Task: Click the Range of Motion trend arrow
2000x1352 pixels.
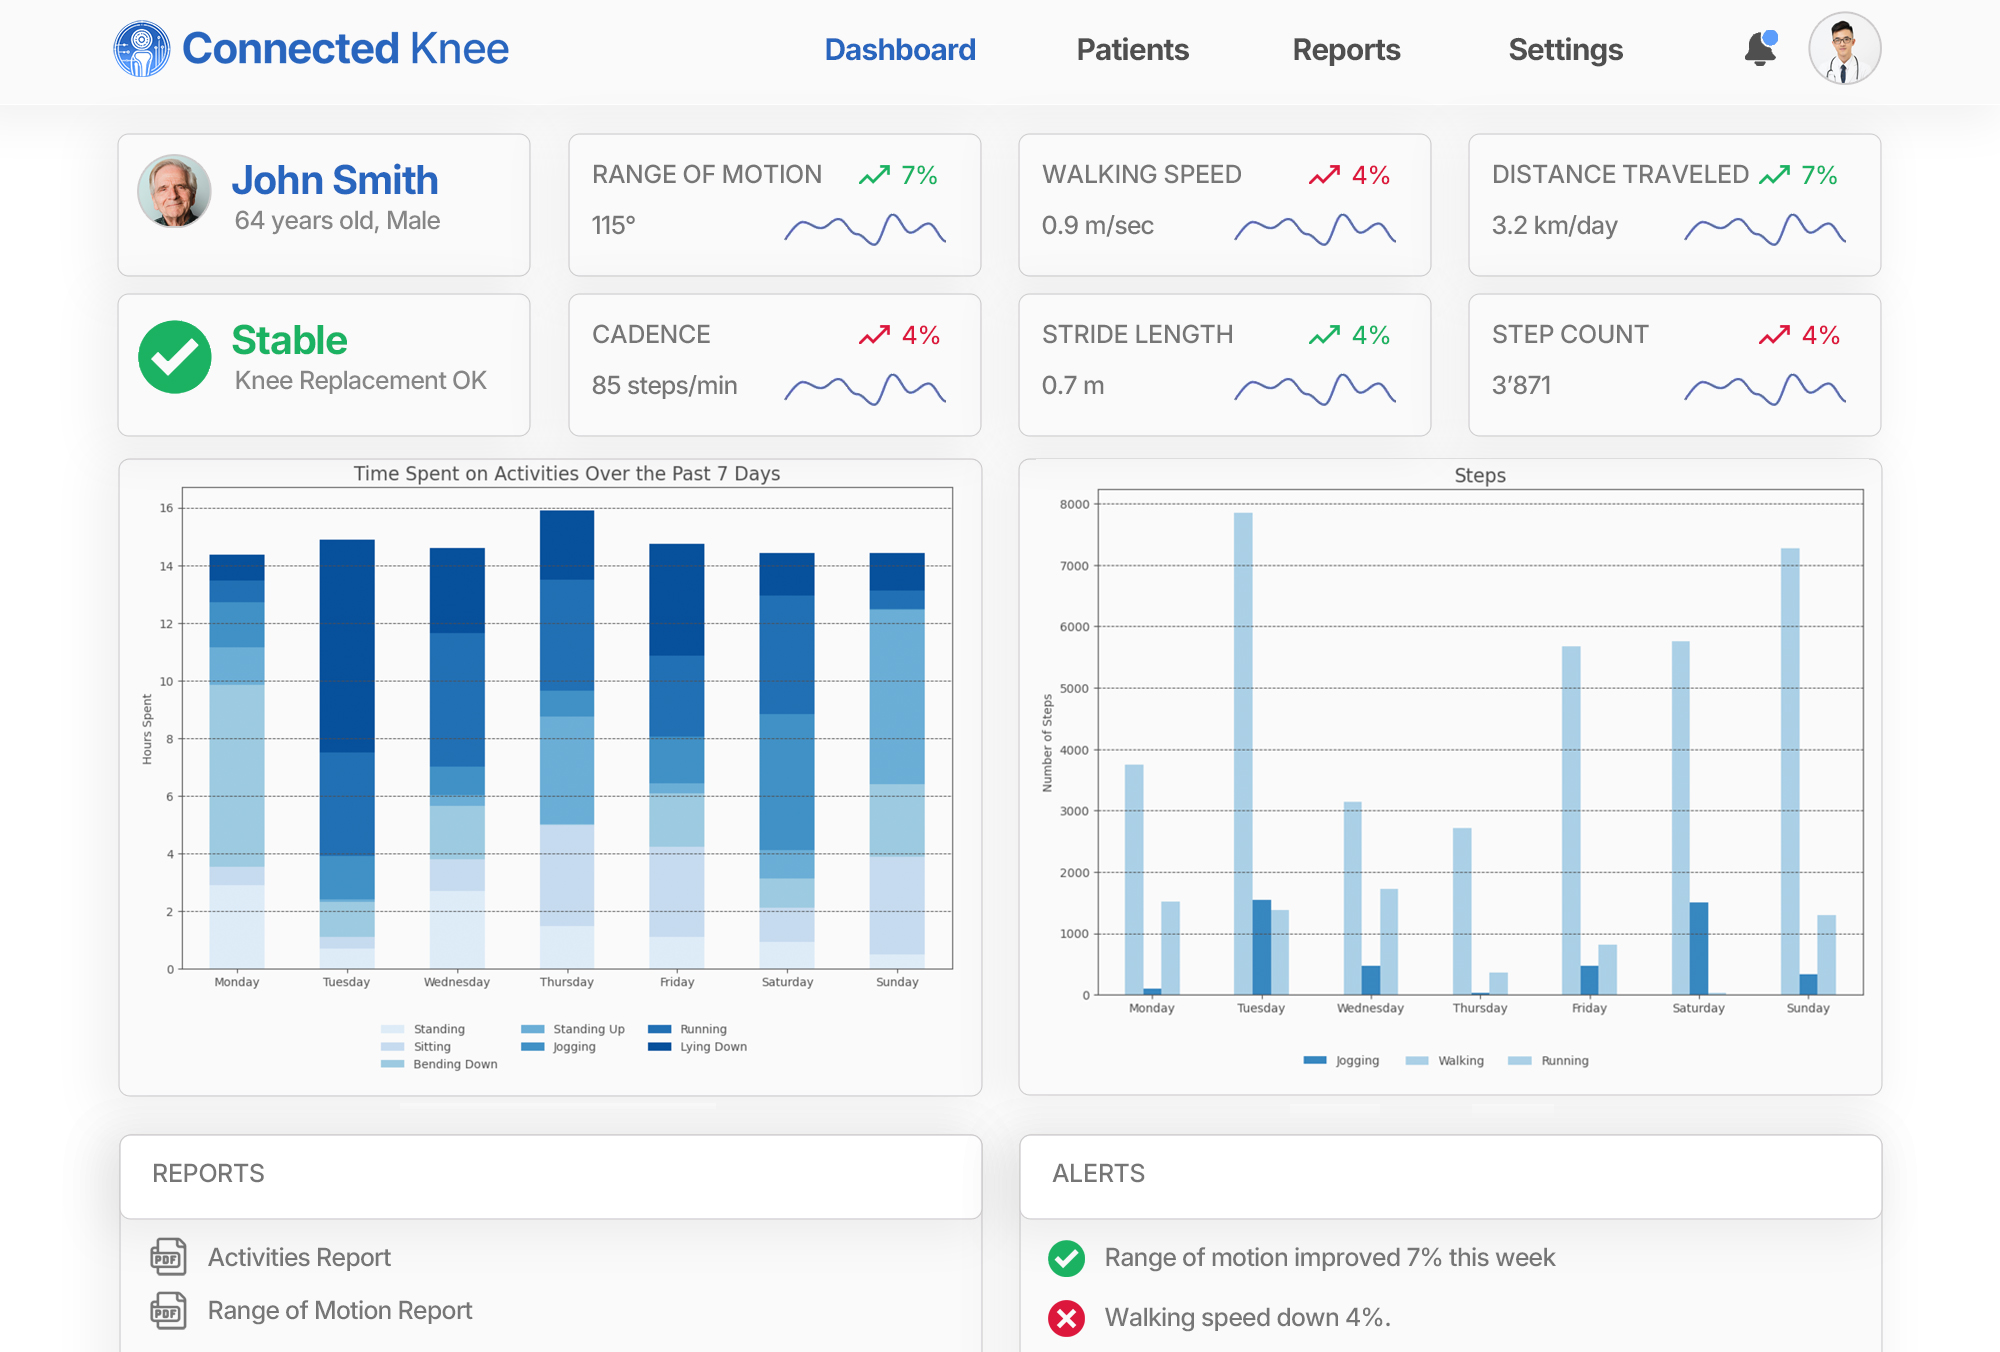Action: coord(874,176)
